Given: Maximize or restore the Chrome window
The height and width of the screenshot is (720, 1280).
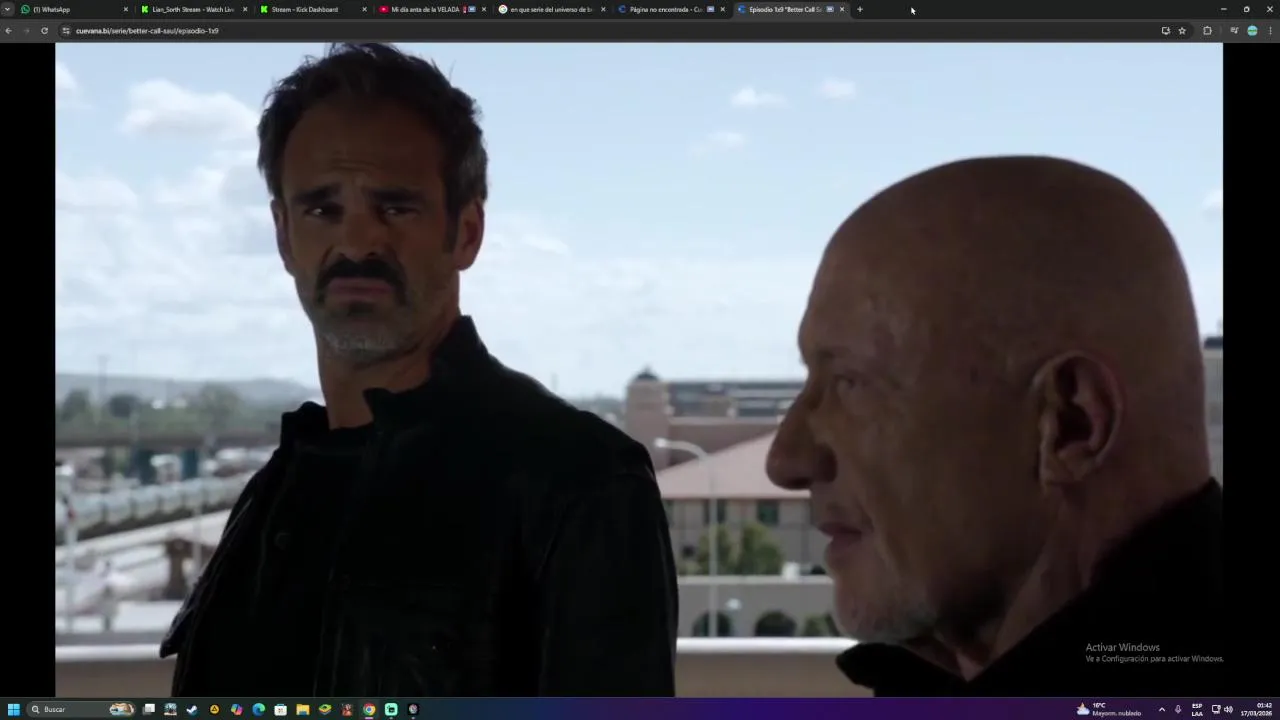Looking at the screenshot, I should coord(1246,9).
